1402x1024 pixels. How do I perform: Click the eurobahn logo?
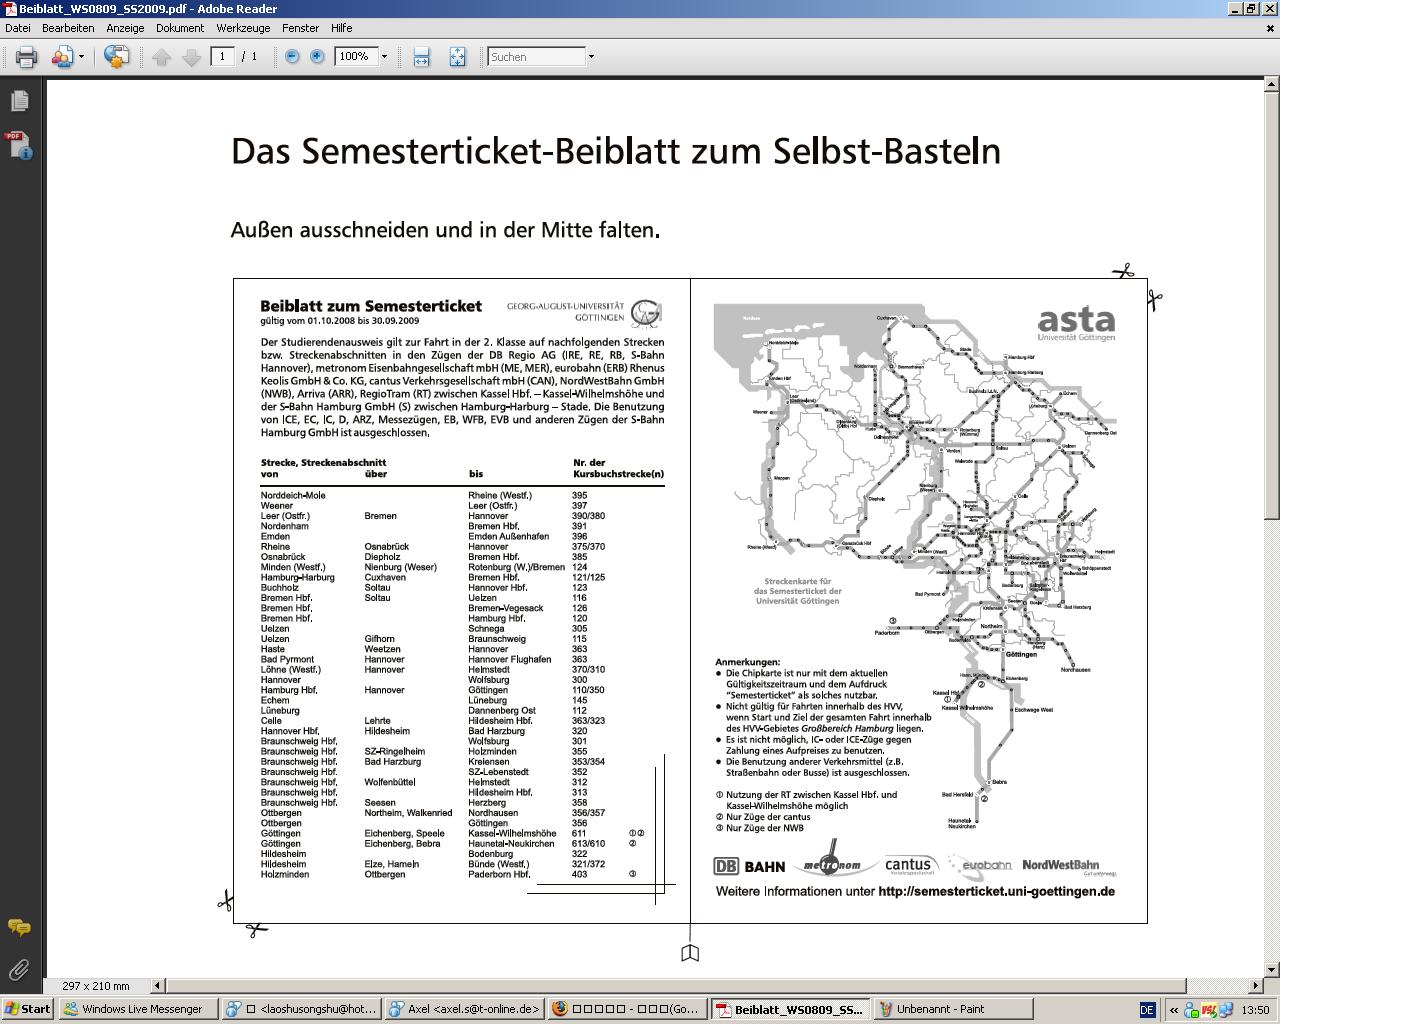point(981,865)
